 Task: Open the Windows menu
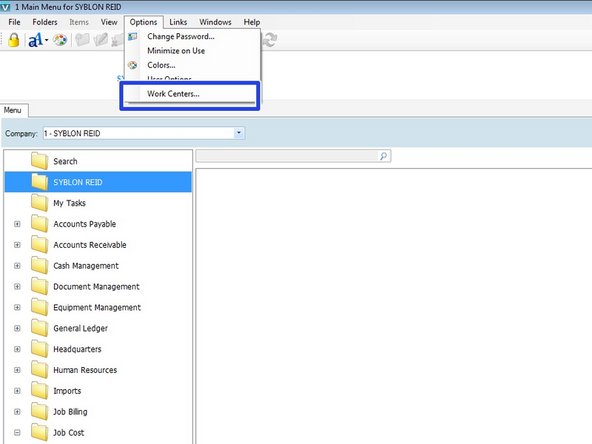pyautogui.click(x=215, y=22)
